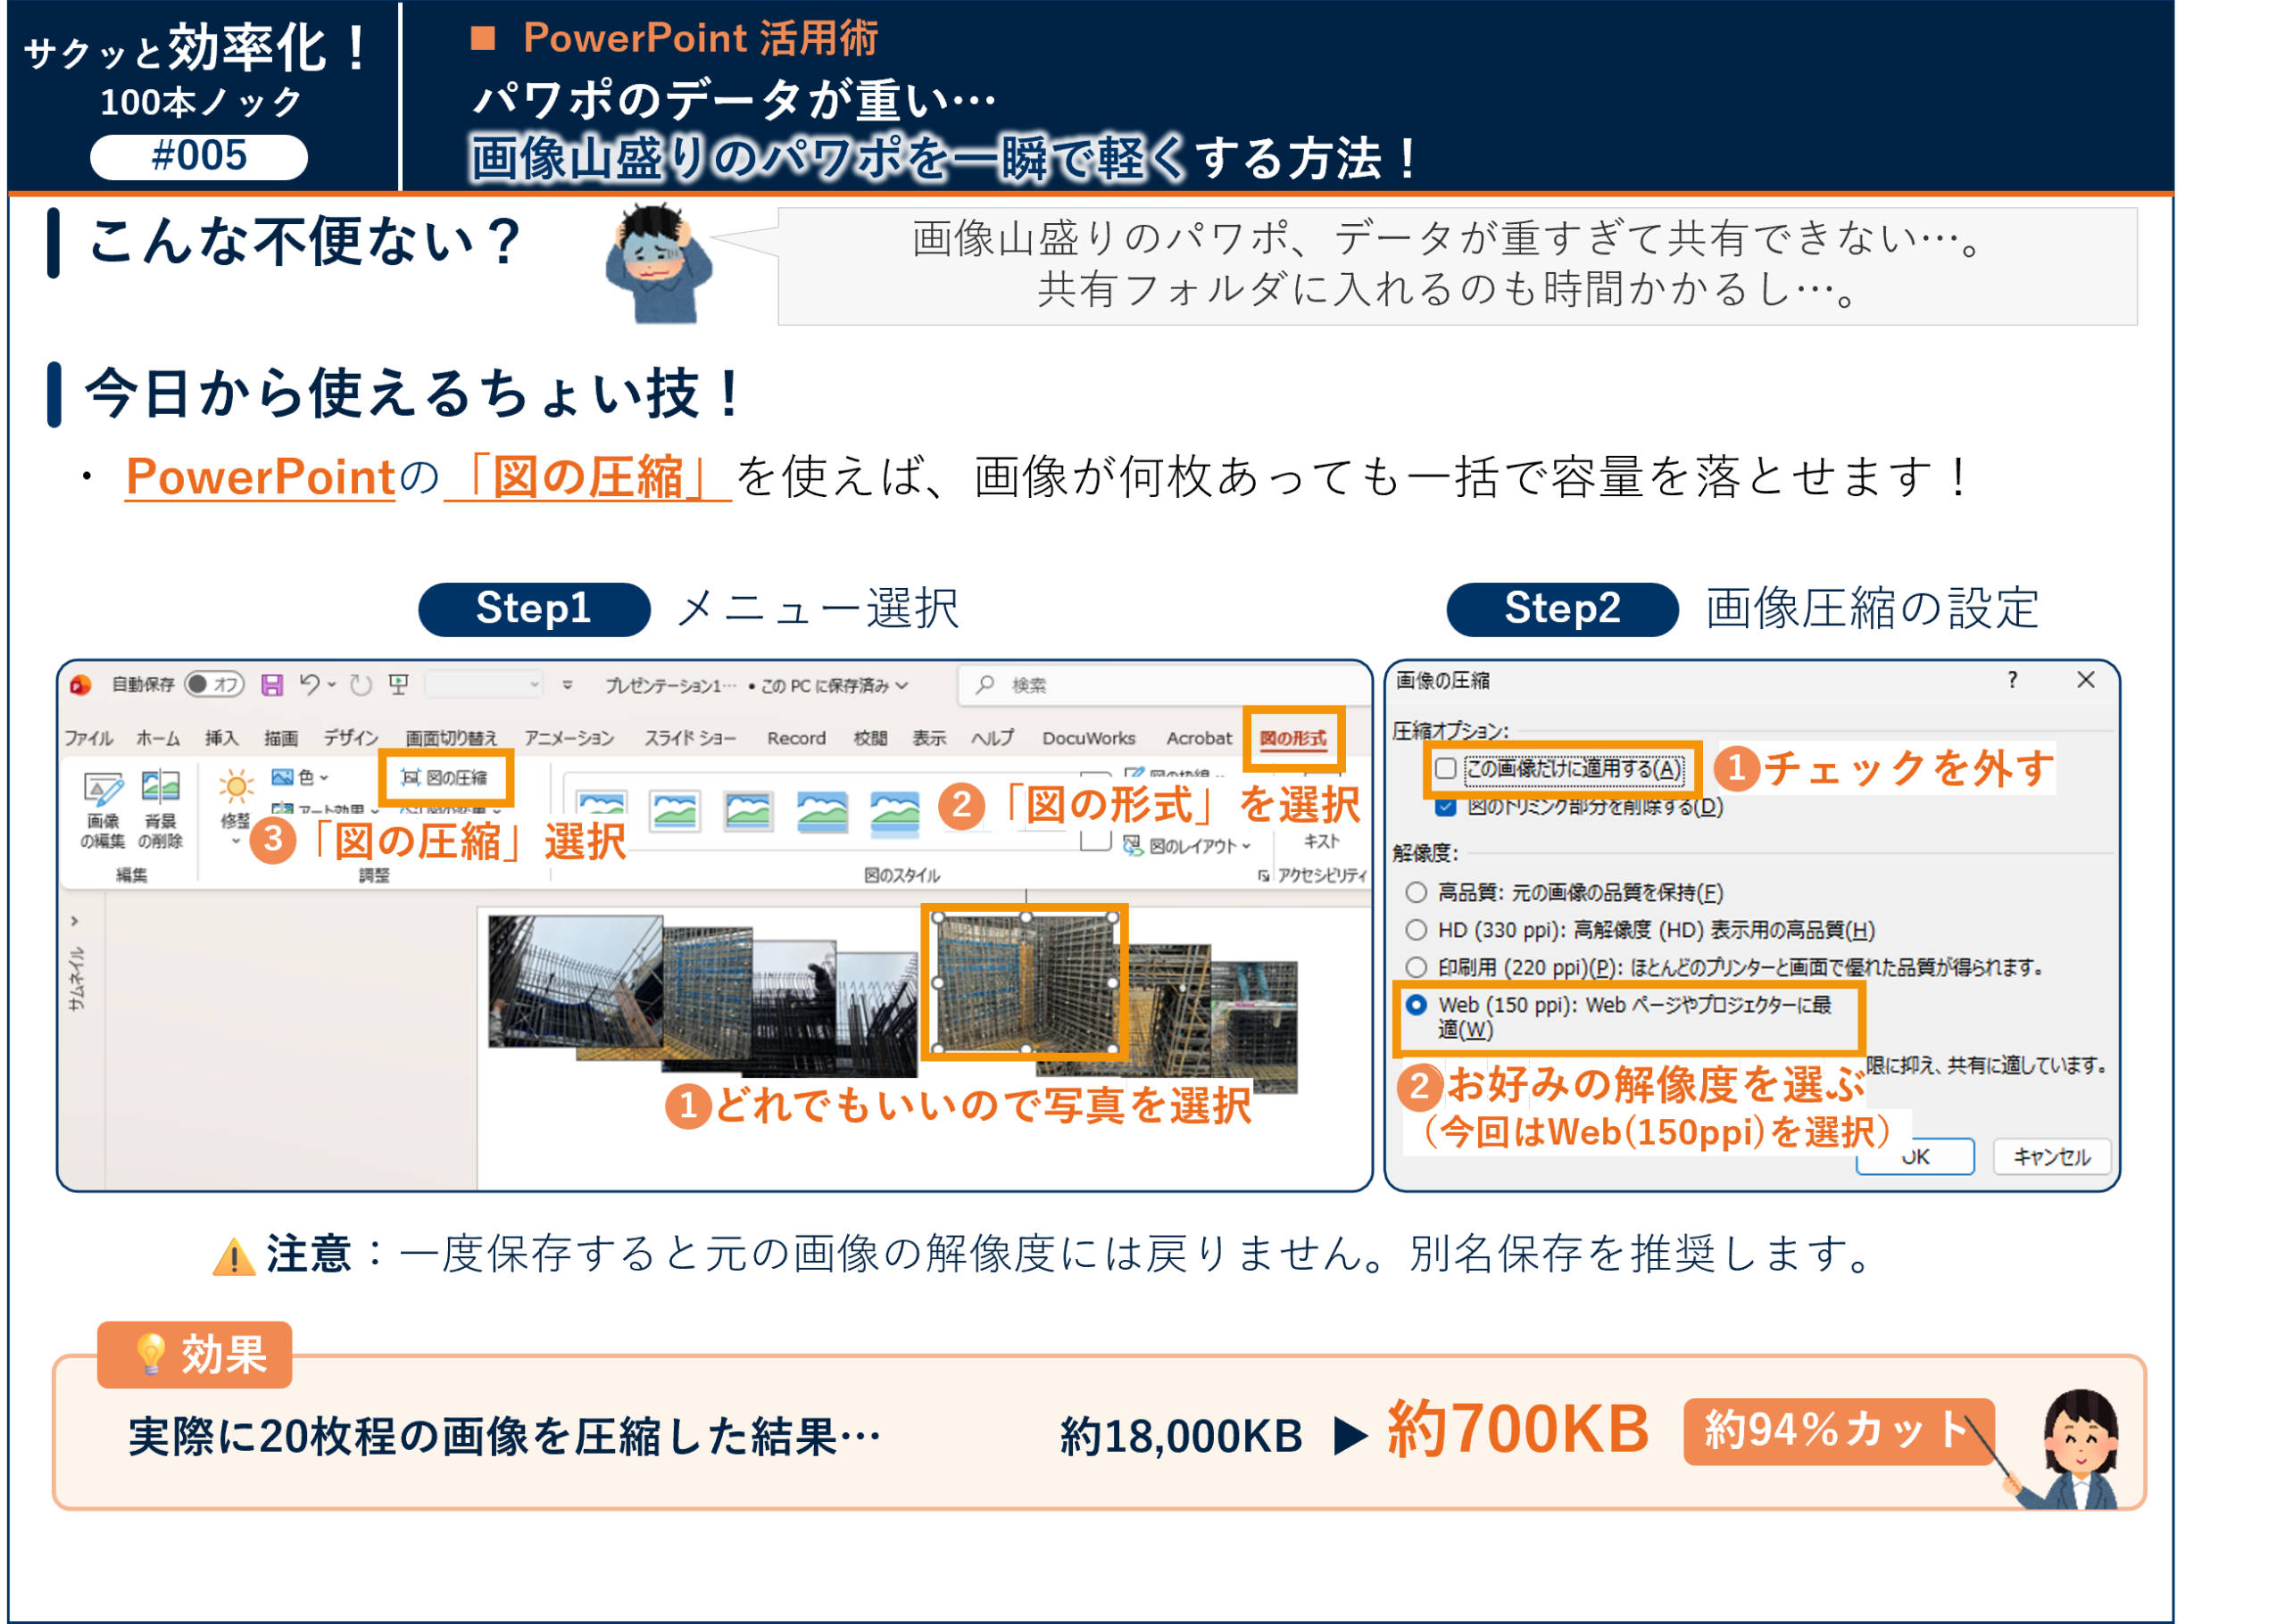Select Web (150 ppi) radio button
The image size is (2285, 1624).
pyautogui.click(x=1416, y=1005)
